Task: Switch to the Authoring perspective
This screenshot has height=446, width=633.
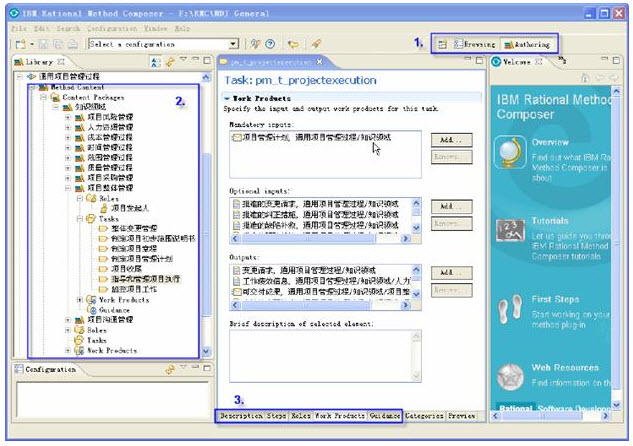Action: tap(525, 44)
